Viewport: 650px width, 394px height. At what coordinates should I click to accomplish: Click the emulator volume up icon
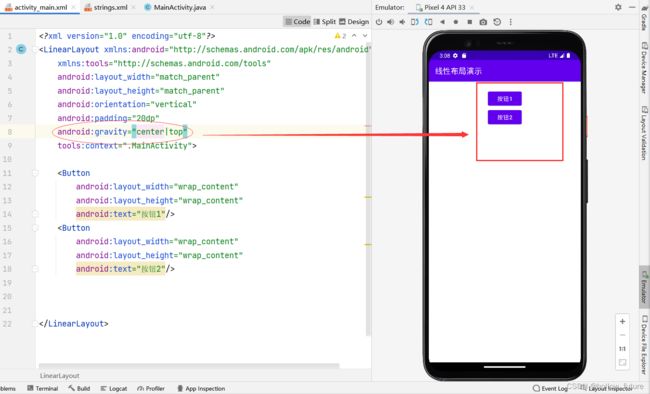(x=390, y=22)
